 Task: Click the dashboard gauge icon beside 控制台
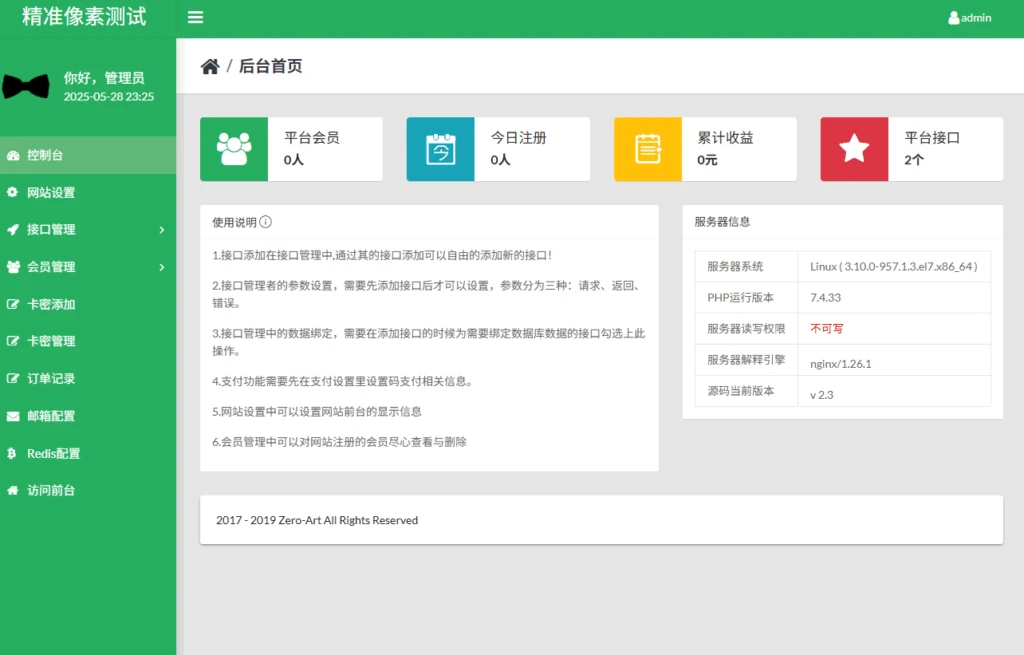pos(13,155)
